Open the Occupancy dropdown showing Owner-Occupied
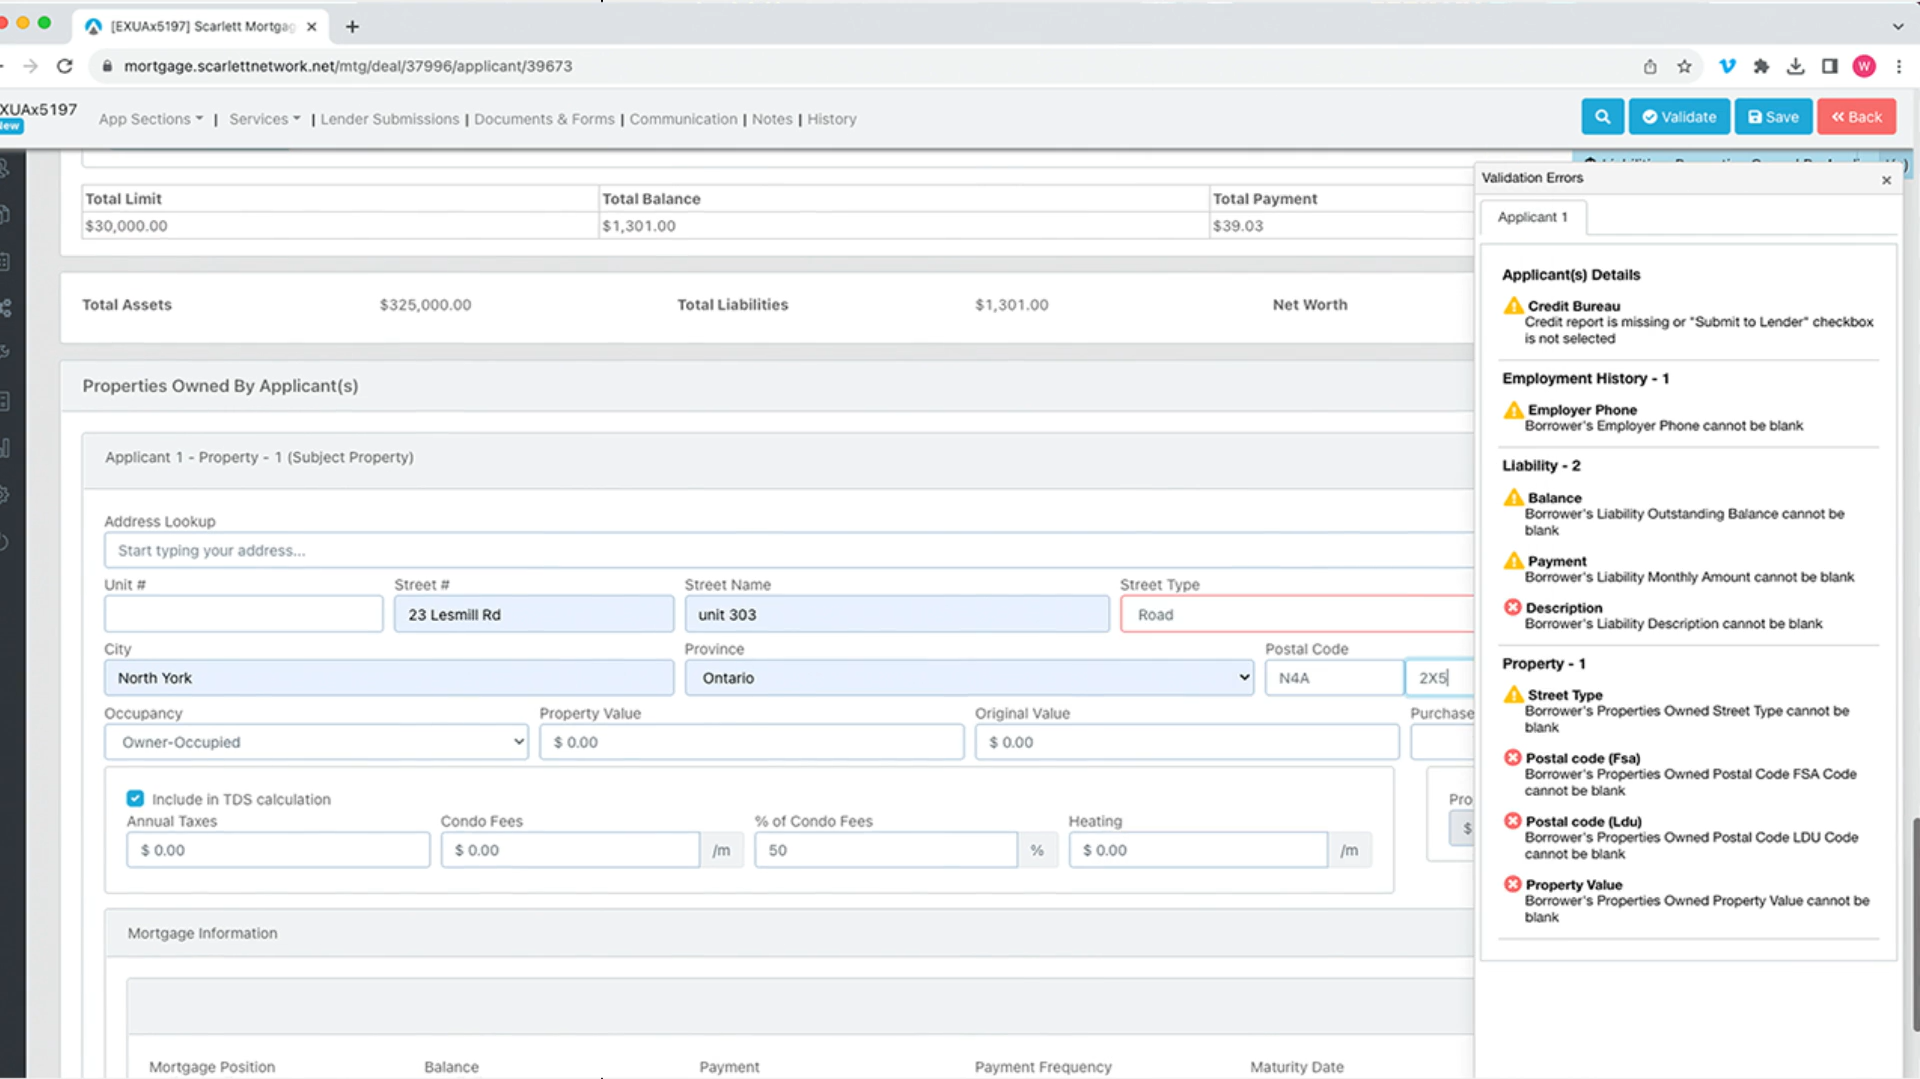The image size is (1920, 1079). [316, 742]
